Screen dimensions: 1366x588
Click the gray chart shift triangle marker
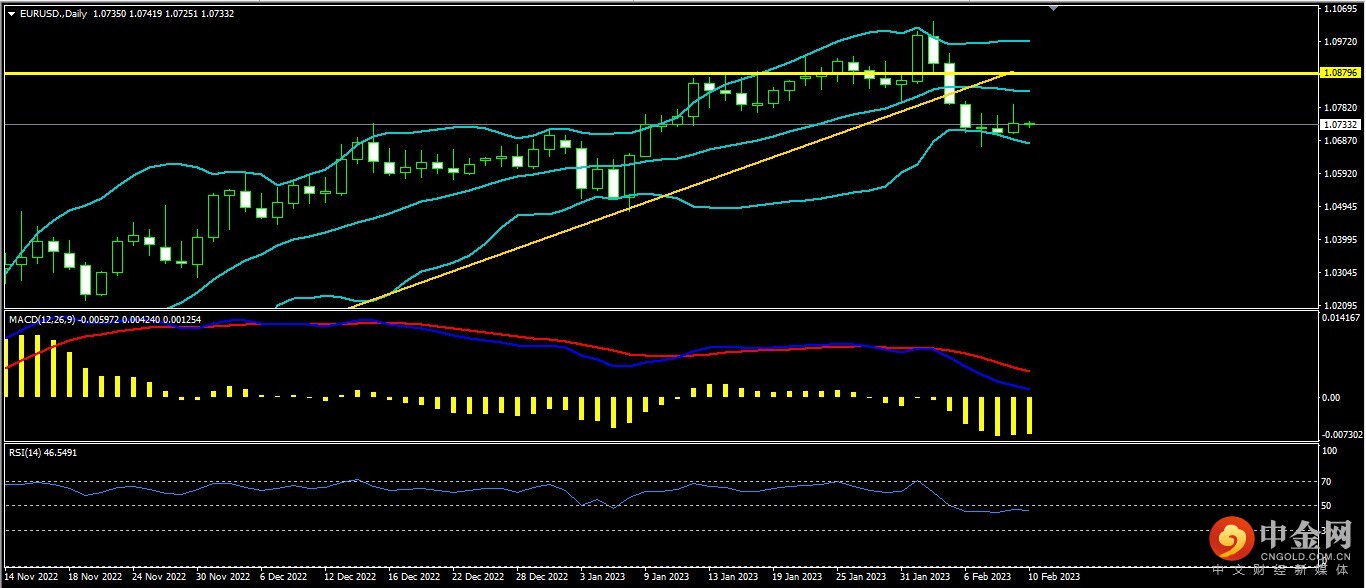pyautogui.click(x=1052, y=8)
